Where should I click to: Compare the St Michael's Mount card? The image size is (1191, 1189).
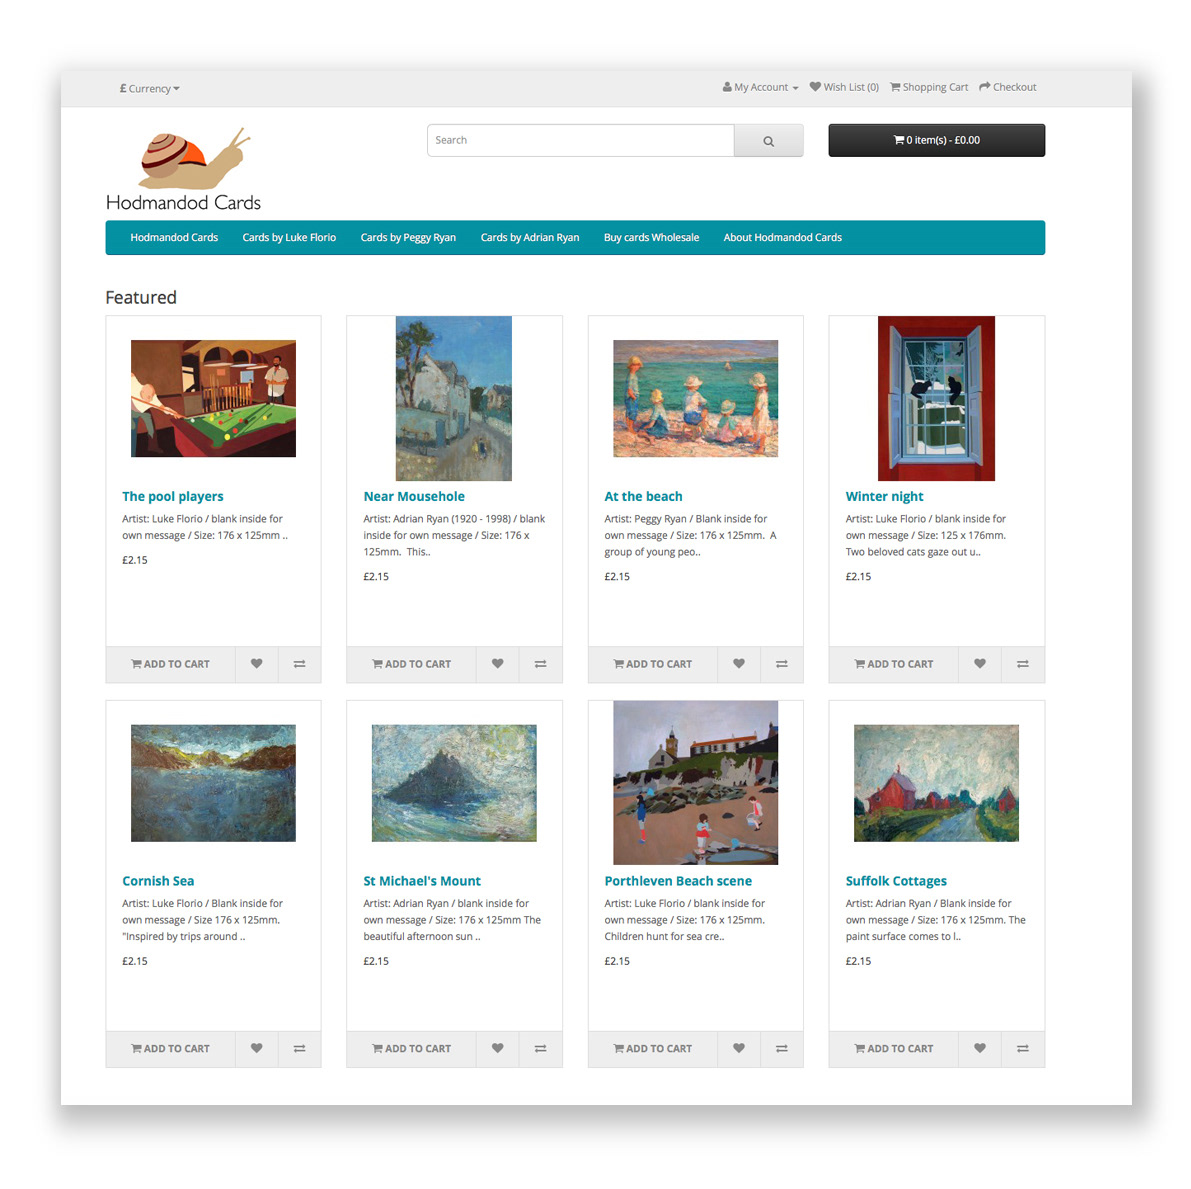541,1048
